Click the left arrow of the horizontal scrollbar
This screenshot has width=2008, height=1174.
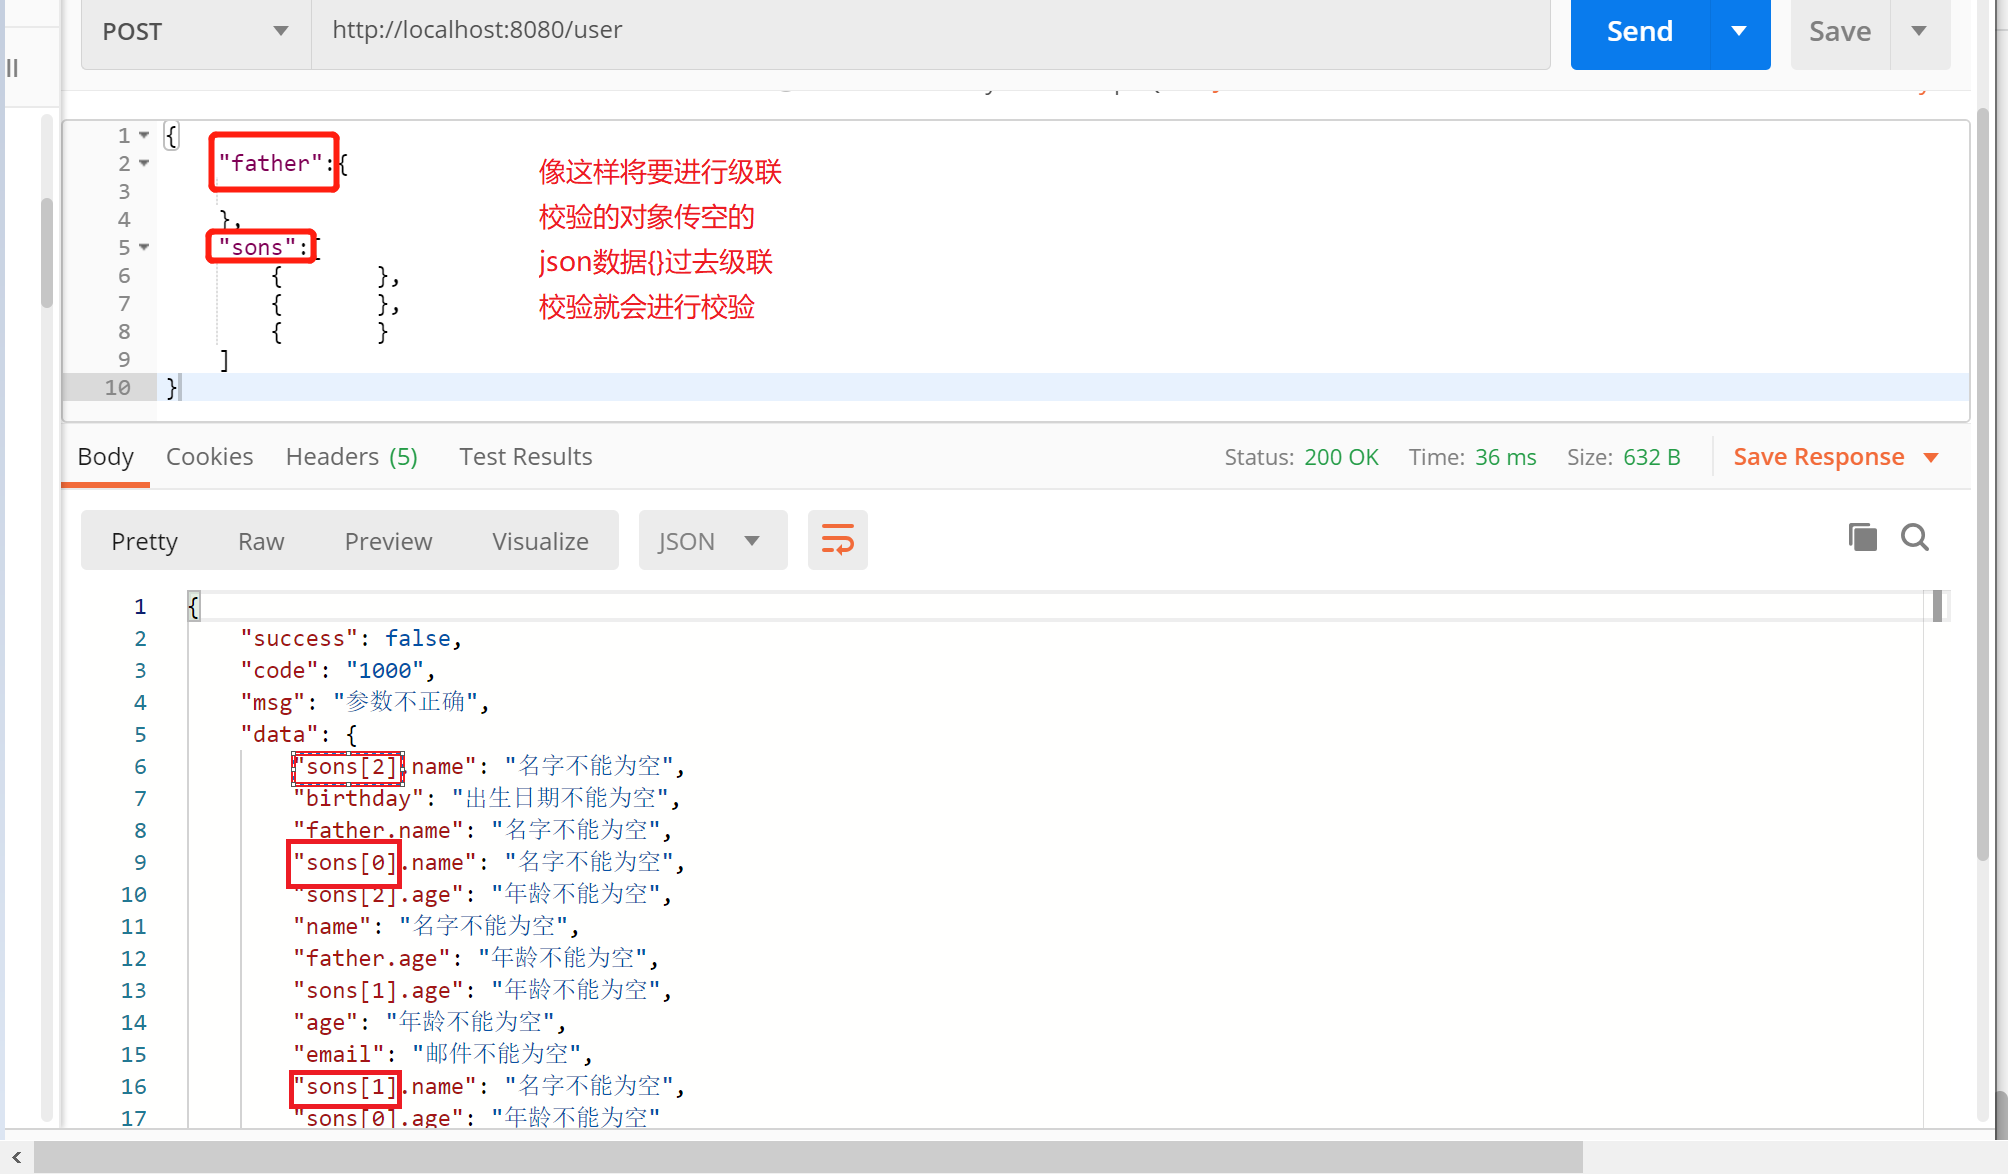pos(17,1157)
